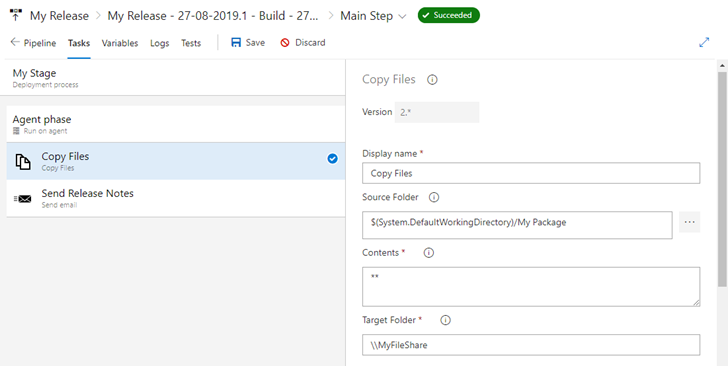This screenshot has height=366, width=728.
Task: Select the Copy Files task row
Action: click(176, 161)
